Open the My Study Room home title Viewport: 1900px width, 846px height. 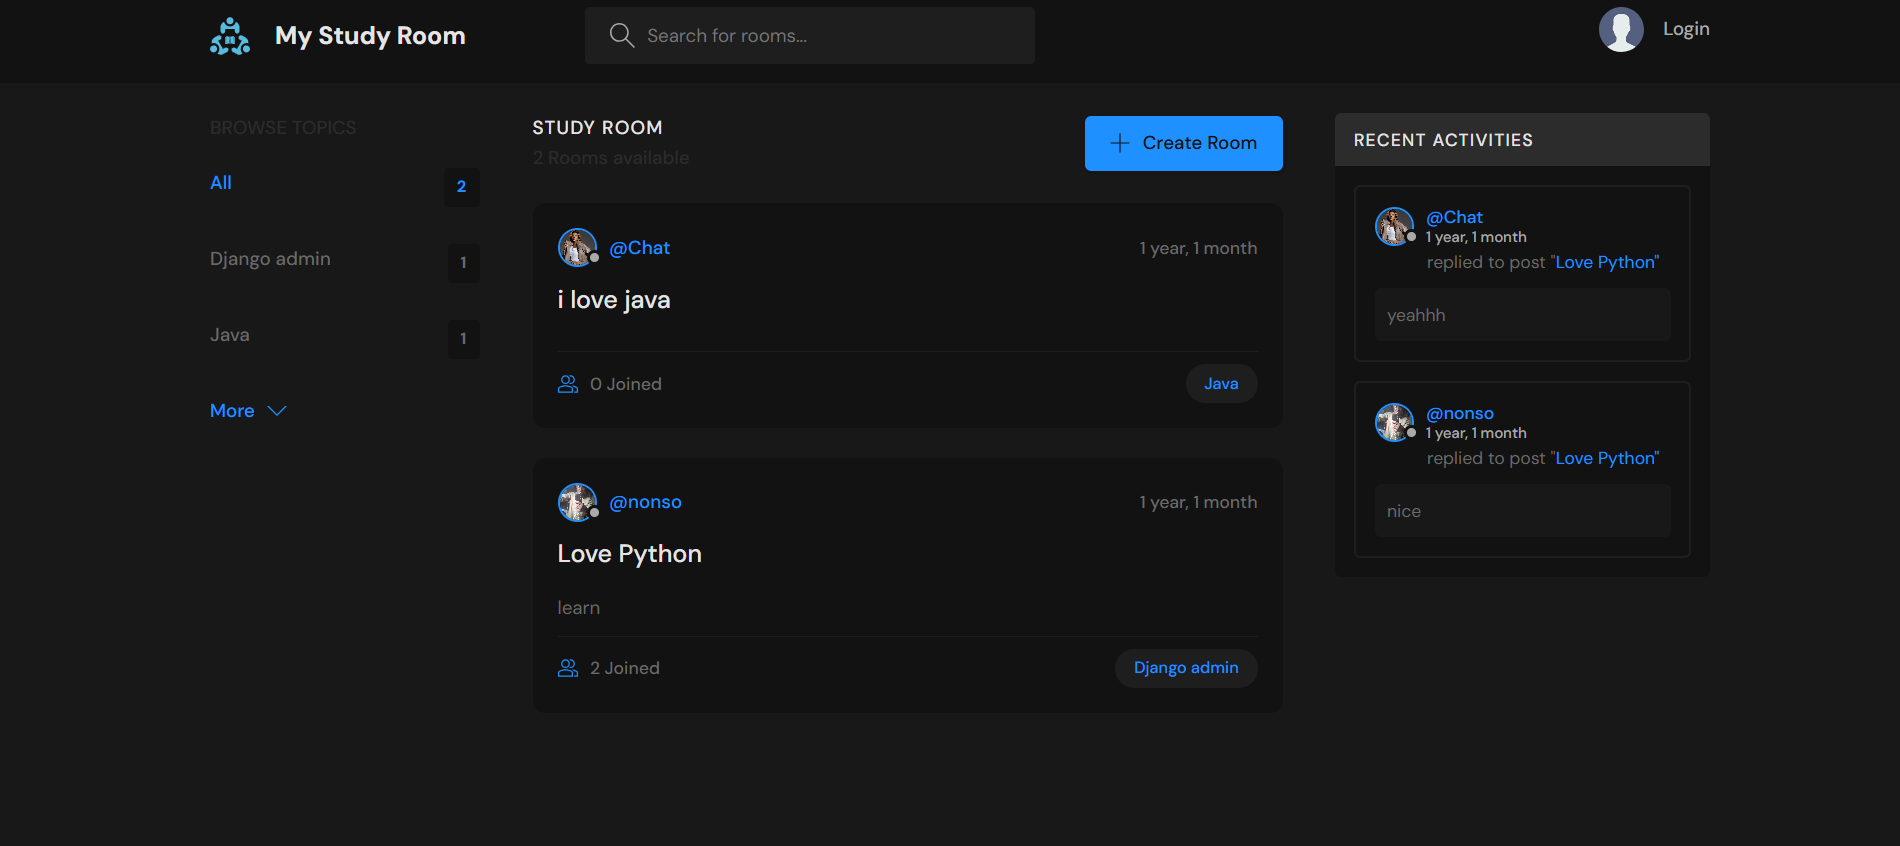[x=370, y=36]
